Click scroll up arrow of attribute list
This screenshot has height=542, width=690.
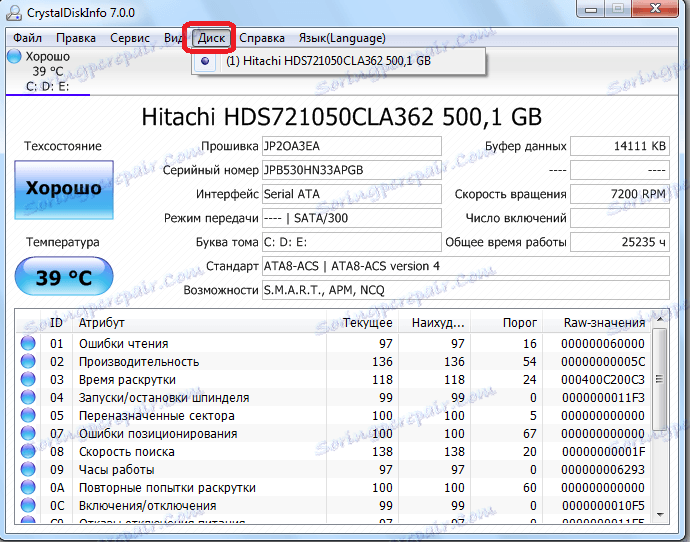[660, 319]
